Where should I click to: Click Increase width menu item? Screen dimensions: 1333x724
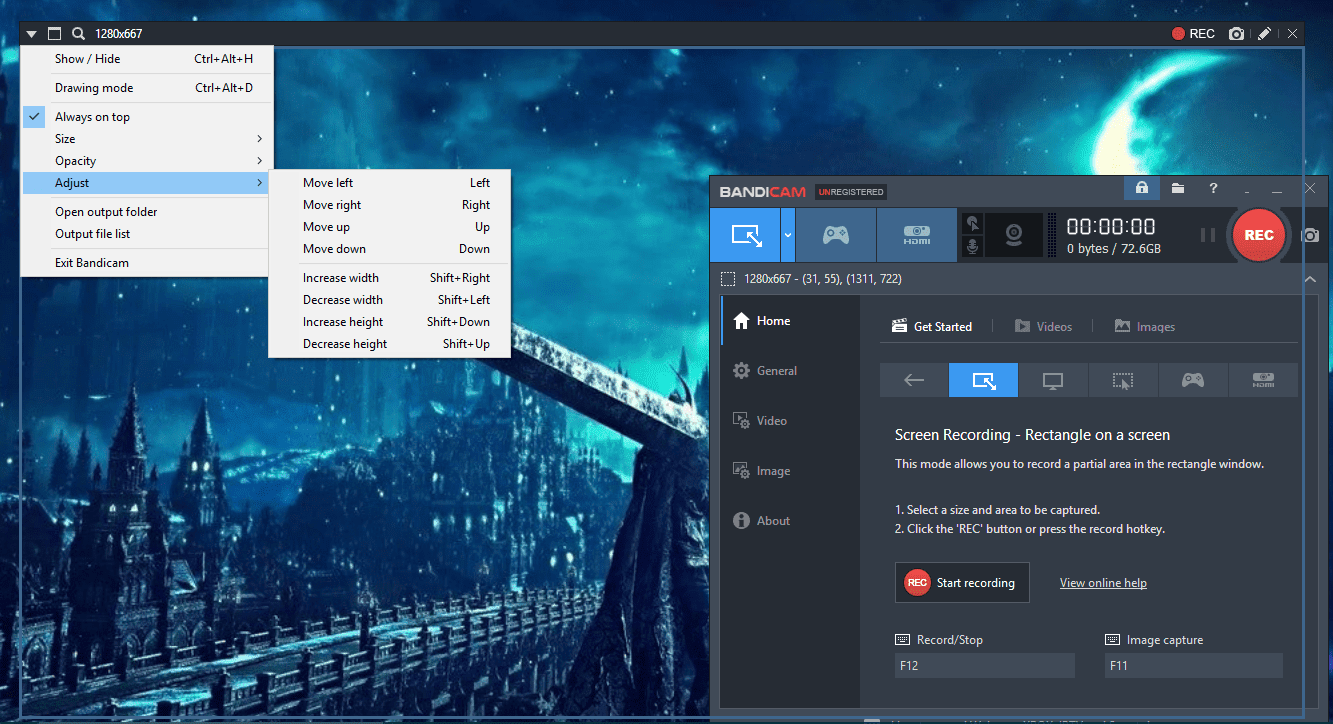click(x=390, y=278)
